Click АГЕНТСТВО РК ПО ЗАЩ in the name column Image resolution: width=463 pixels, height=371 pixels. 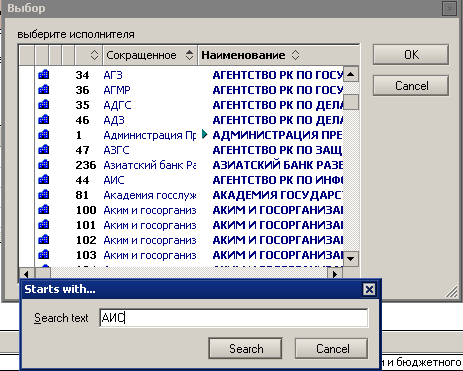click(x=277, y=150)
